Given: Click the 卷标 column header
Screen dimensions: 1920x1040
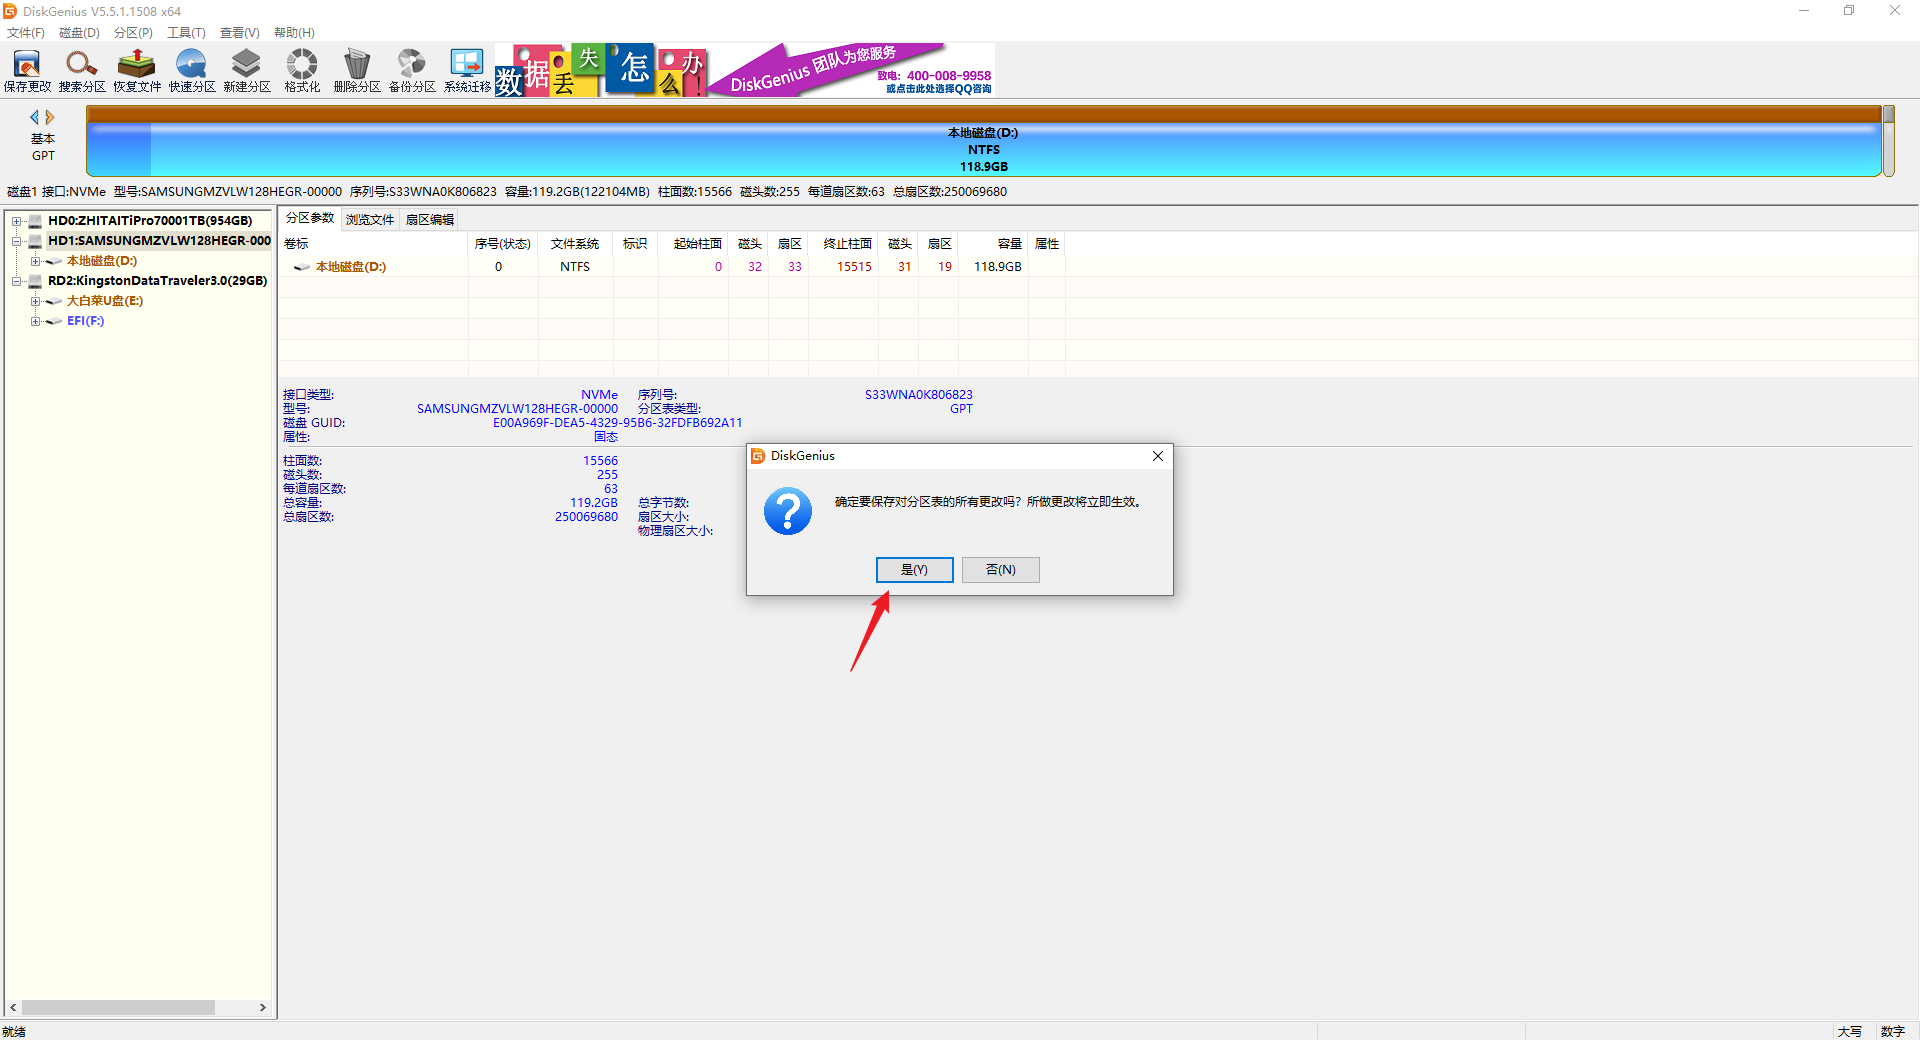Looking at the screenshot, I should coord(373,244).
